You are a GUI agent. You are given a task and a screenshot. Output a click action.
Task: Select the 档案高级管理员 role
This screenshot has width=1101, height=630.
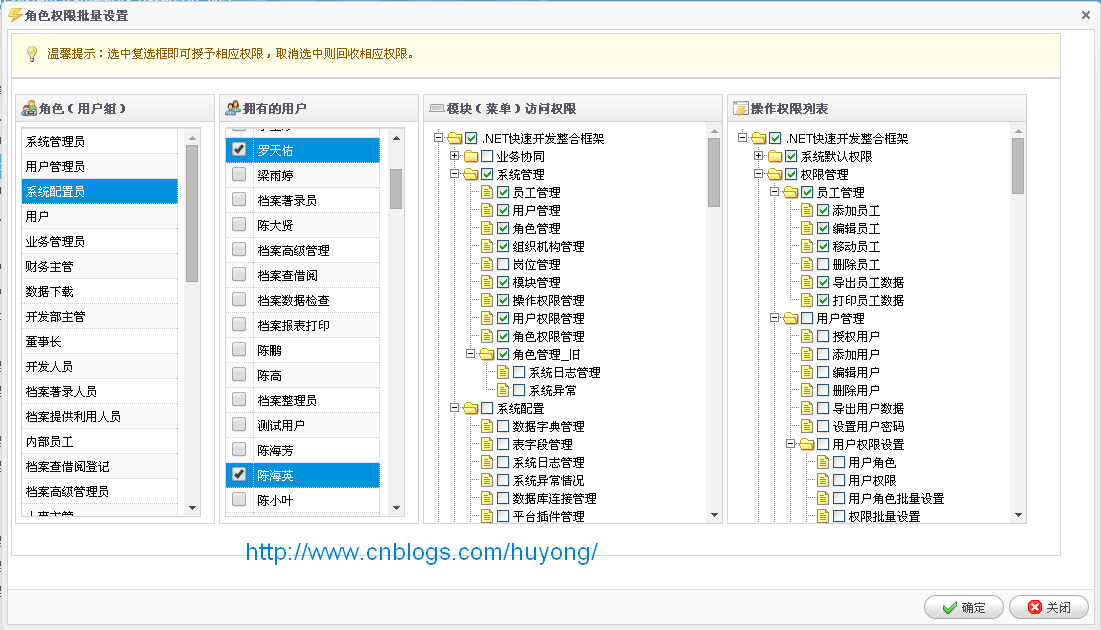(x=100, y=492)
